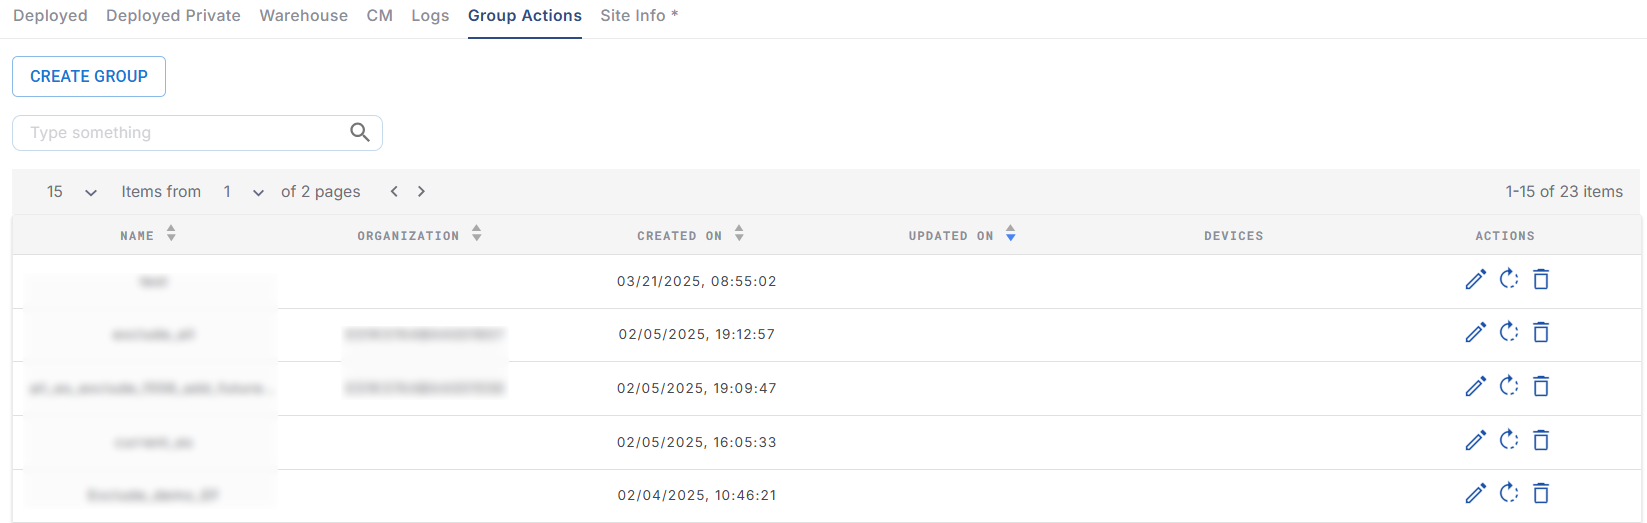Click the search magnifier icon
Screen dimensions: 1647x523
tap(360, 132)
